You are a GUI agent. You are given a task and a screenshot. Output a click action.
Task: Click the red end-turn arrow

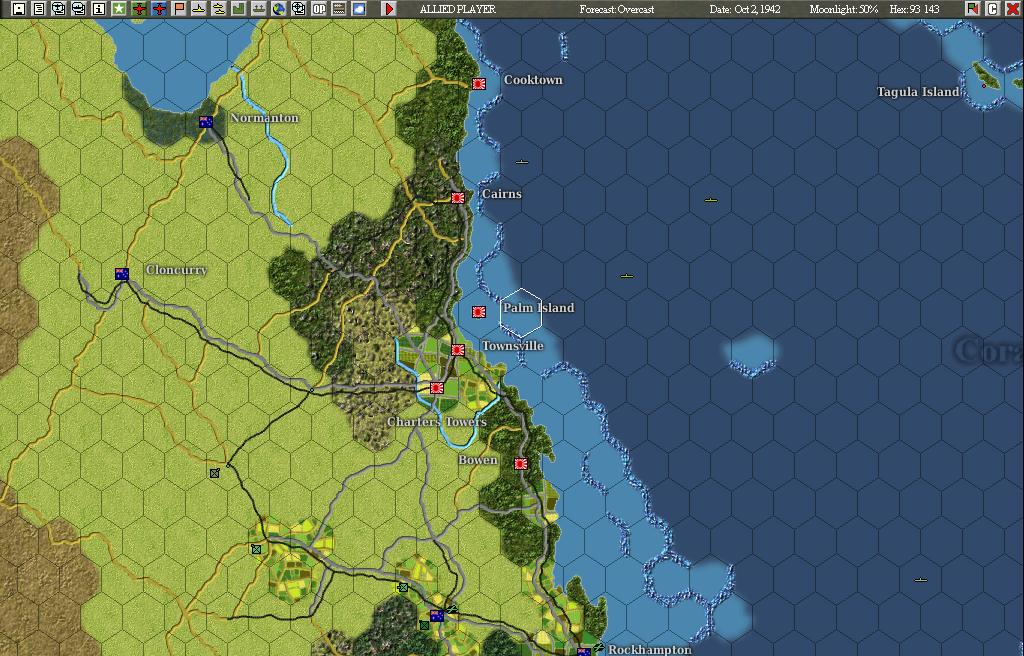389,8
